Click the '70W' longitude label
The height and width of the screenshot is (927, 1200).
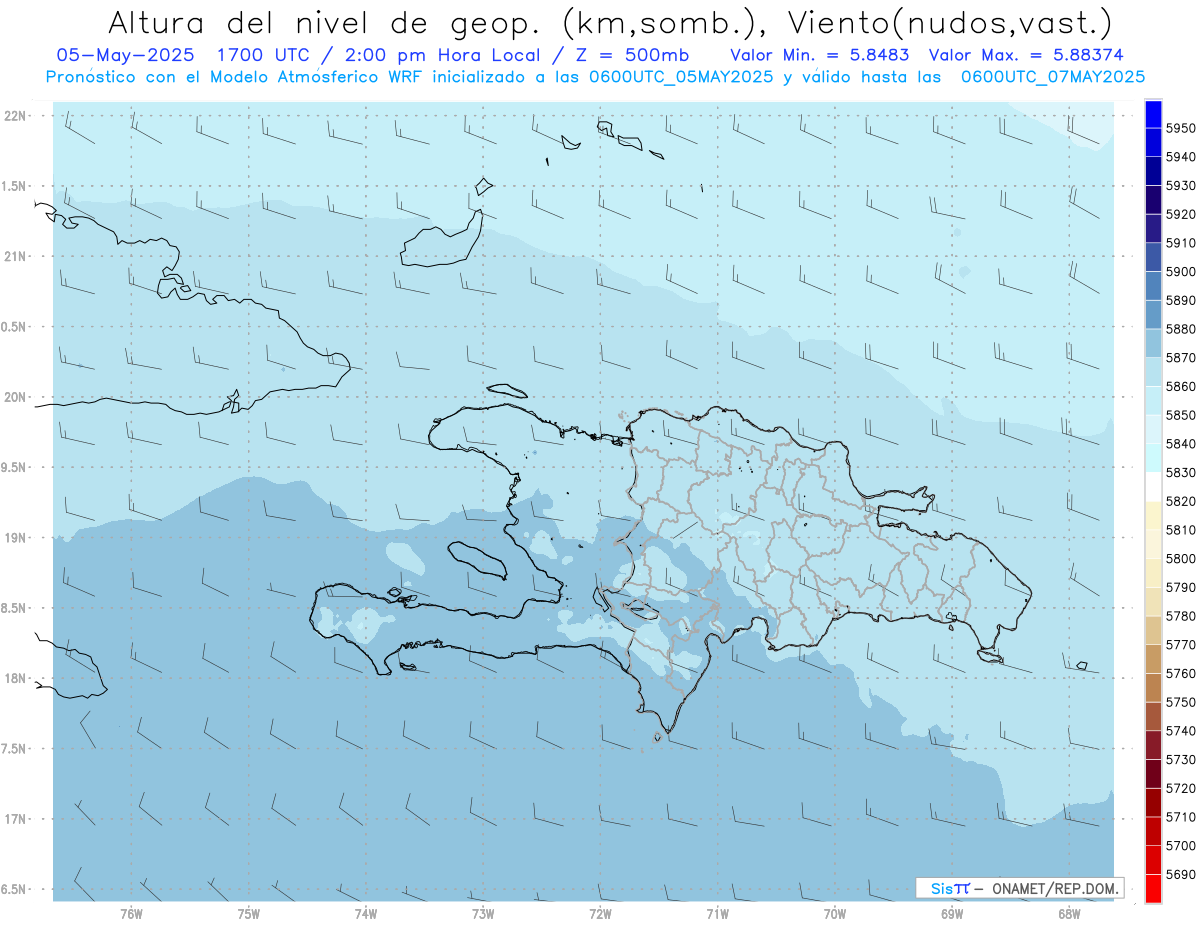(835, 913)
